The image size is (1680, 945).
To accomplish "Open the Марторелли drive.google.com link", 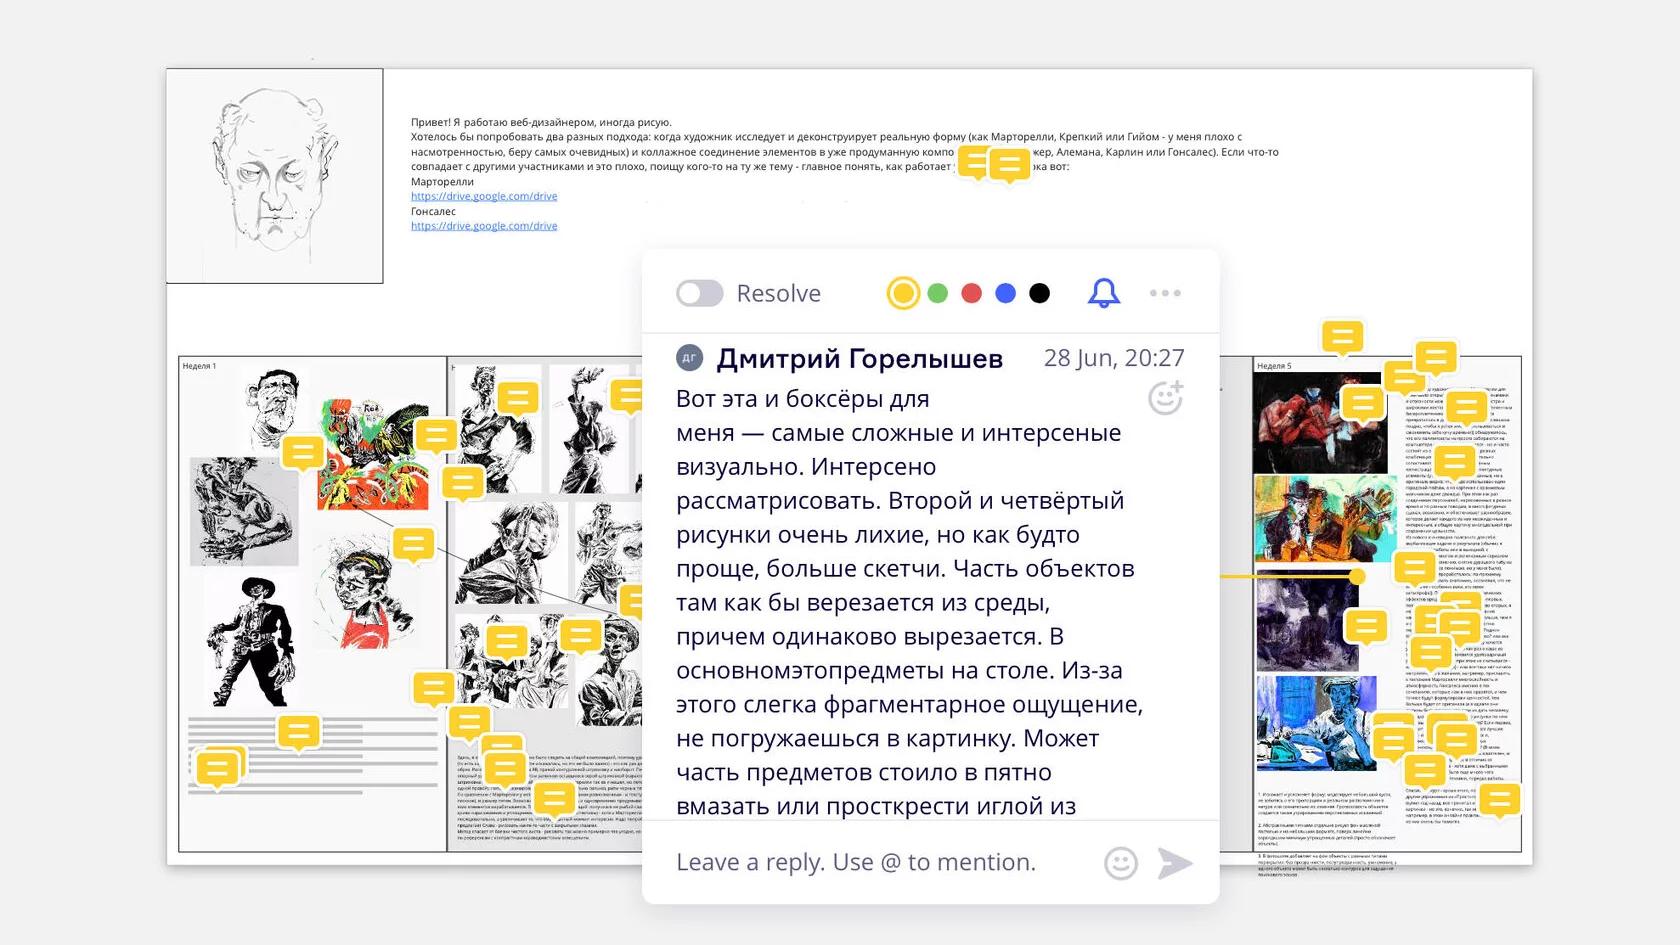I will click(484, 196).
